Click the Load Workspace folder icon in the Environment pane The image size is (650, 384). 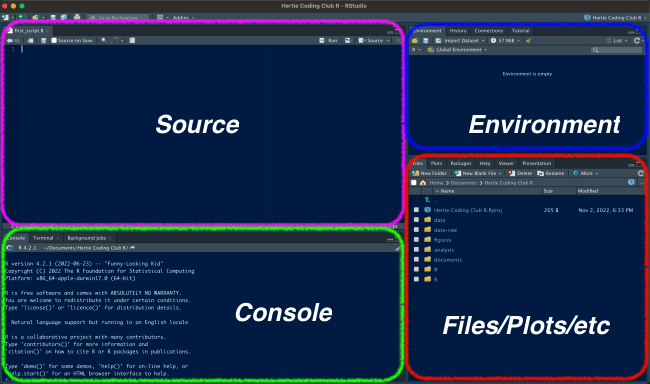(x=415, y=41)
